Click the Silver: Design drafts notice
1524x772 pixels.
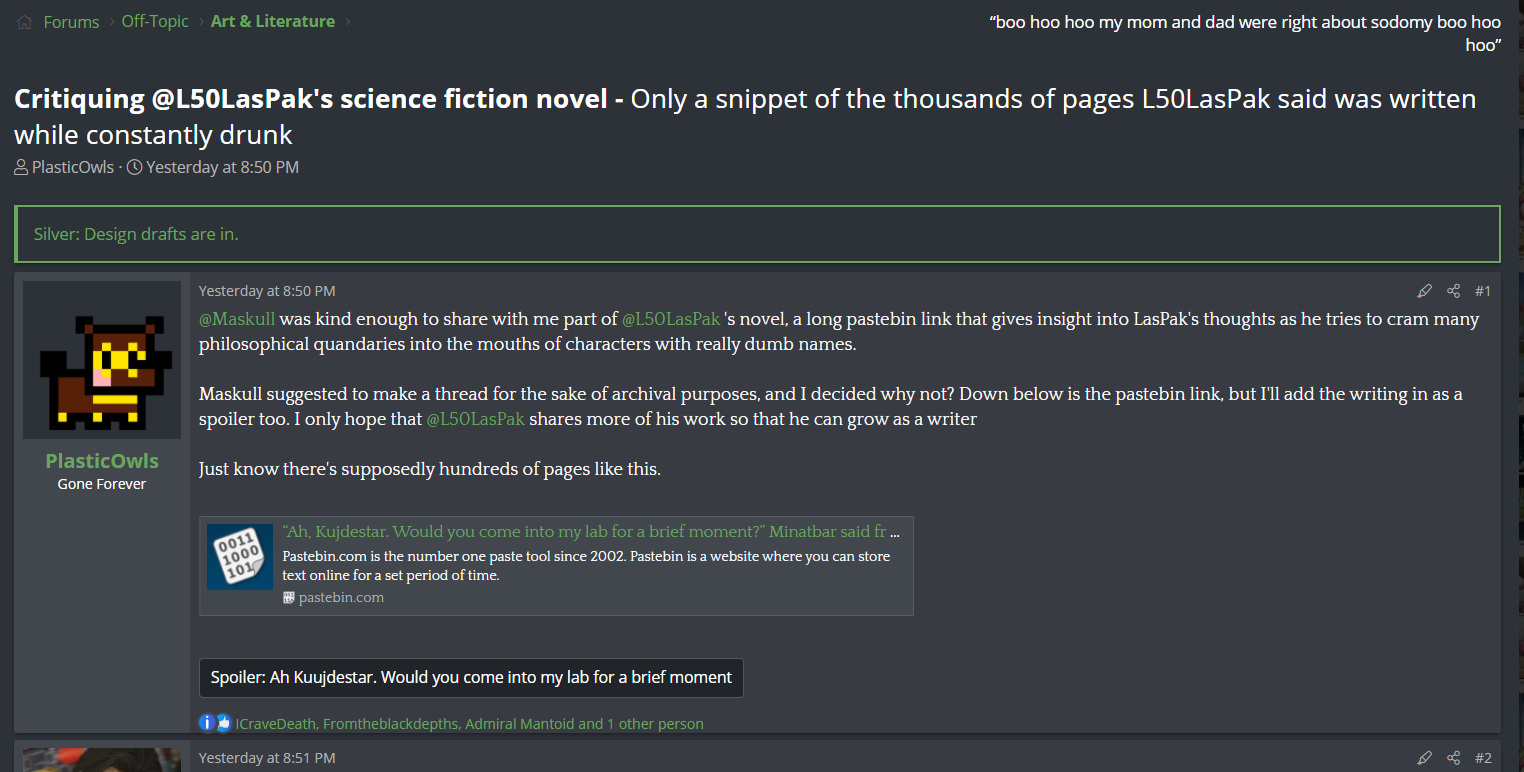click(136, 234)
